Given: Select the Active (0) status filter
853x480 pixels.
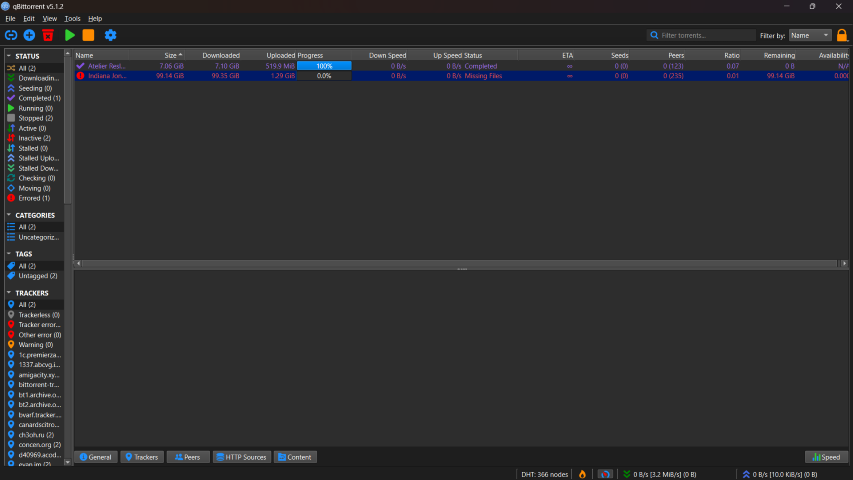Looking at the screenshot, I should (34, 128).
